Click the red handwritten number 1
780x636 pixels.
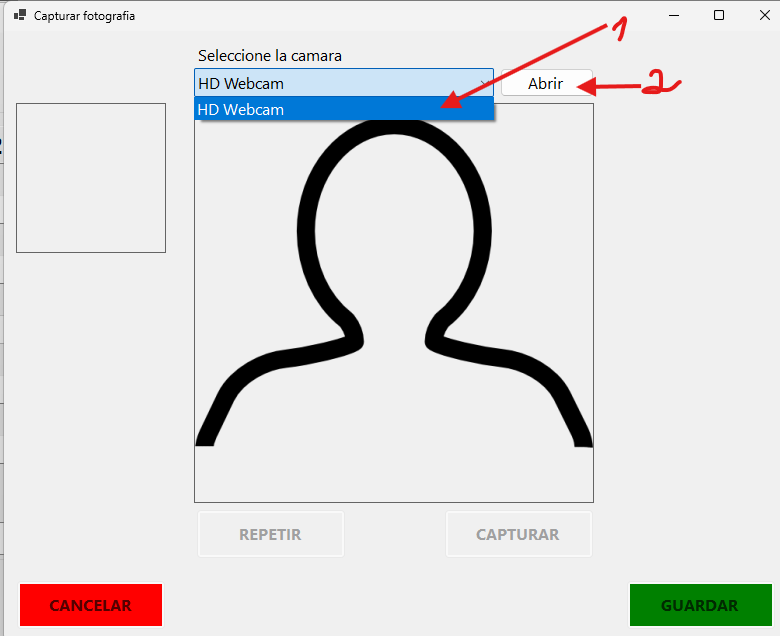point(620,32)
